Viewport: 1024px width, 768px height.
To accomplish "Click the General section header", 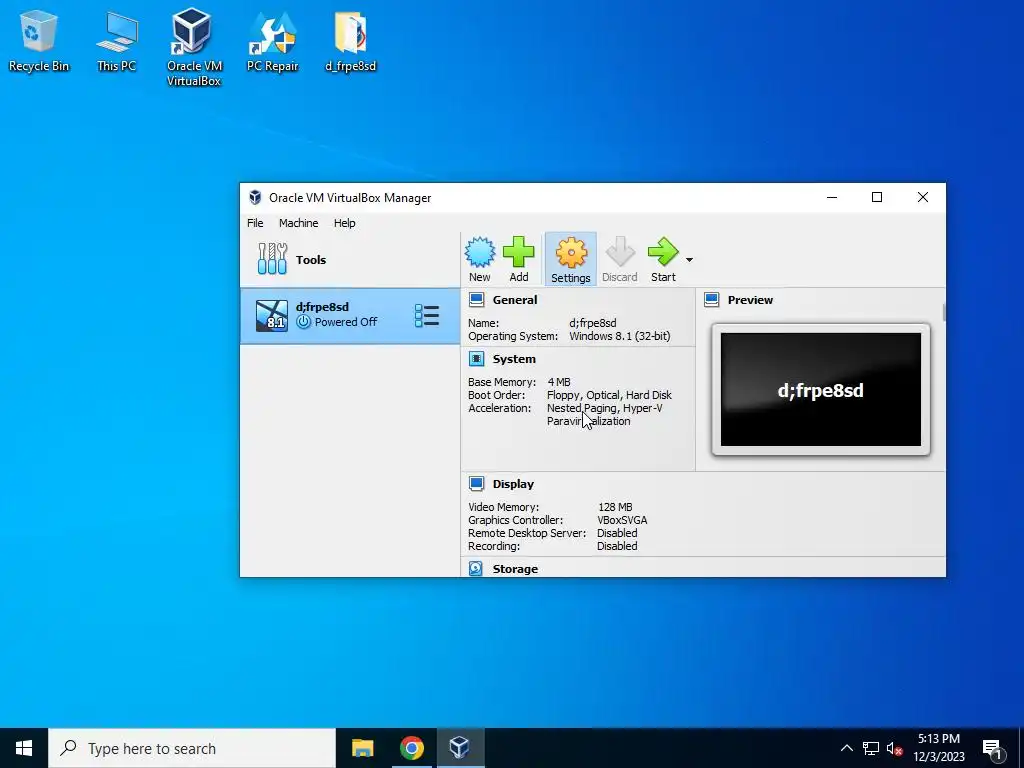I will [x=515, y=300].
